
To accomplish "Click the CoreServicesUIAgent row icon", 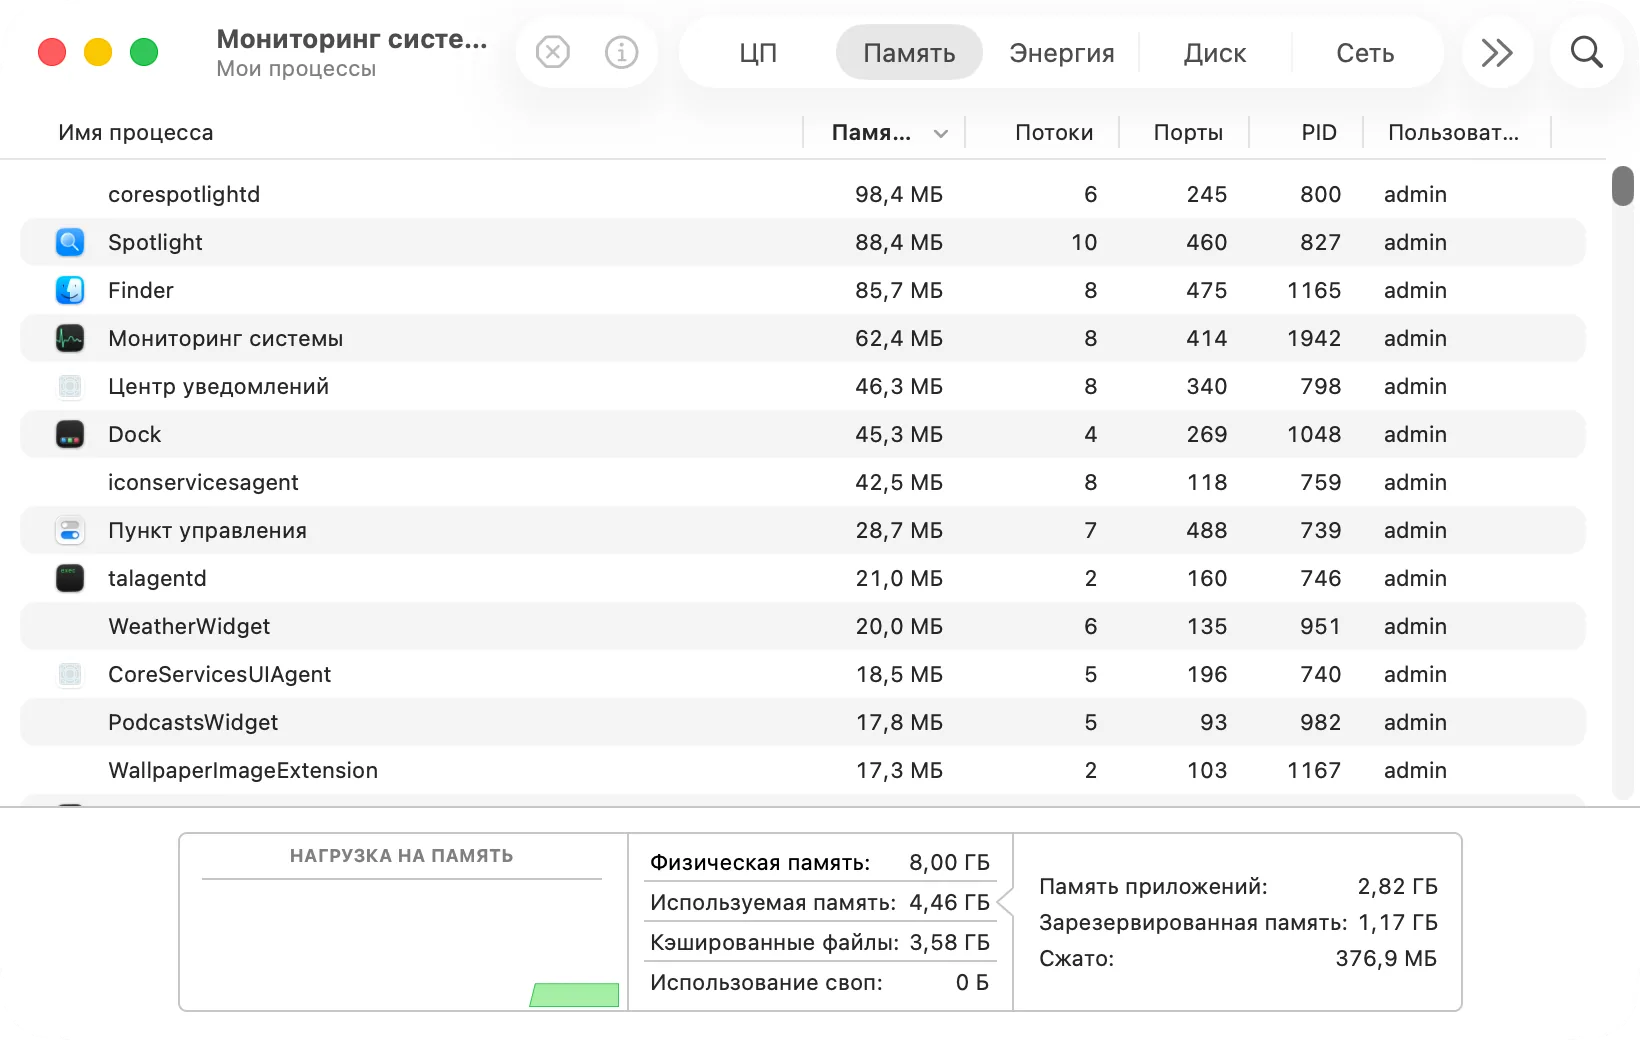I will tap(70, 674).
